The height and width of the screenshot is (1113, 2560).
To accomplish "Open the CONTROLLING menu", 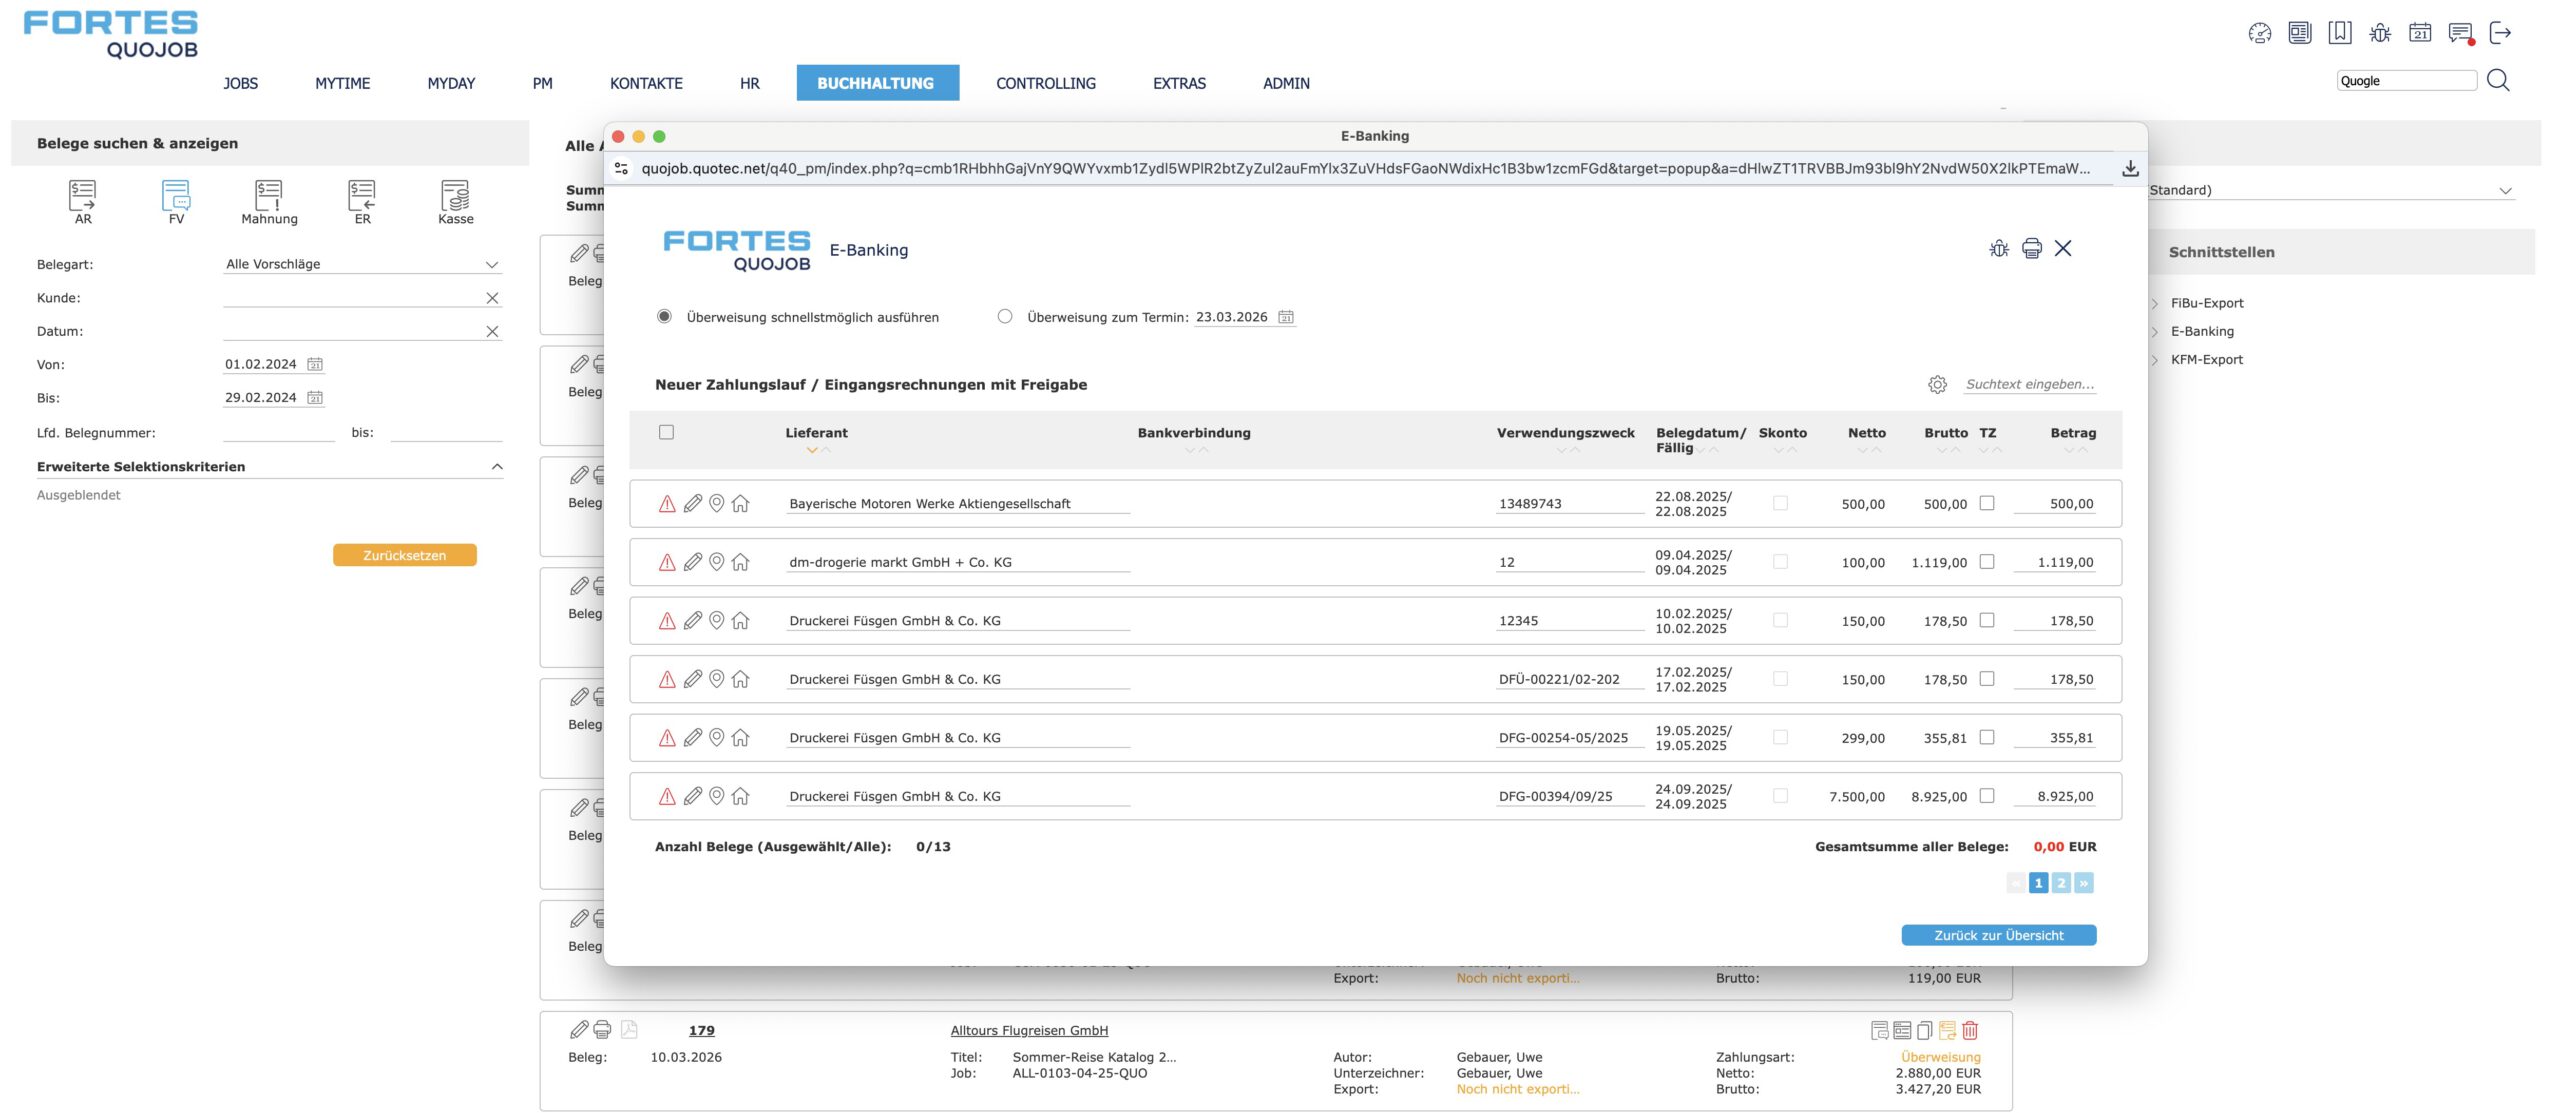I will 1045,83.
